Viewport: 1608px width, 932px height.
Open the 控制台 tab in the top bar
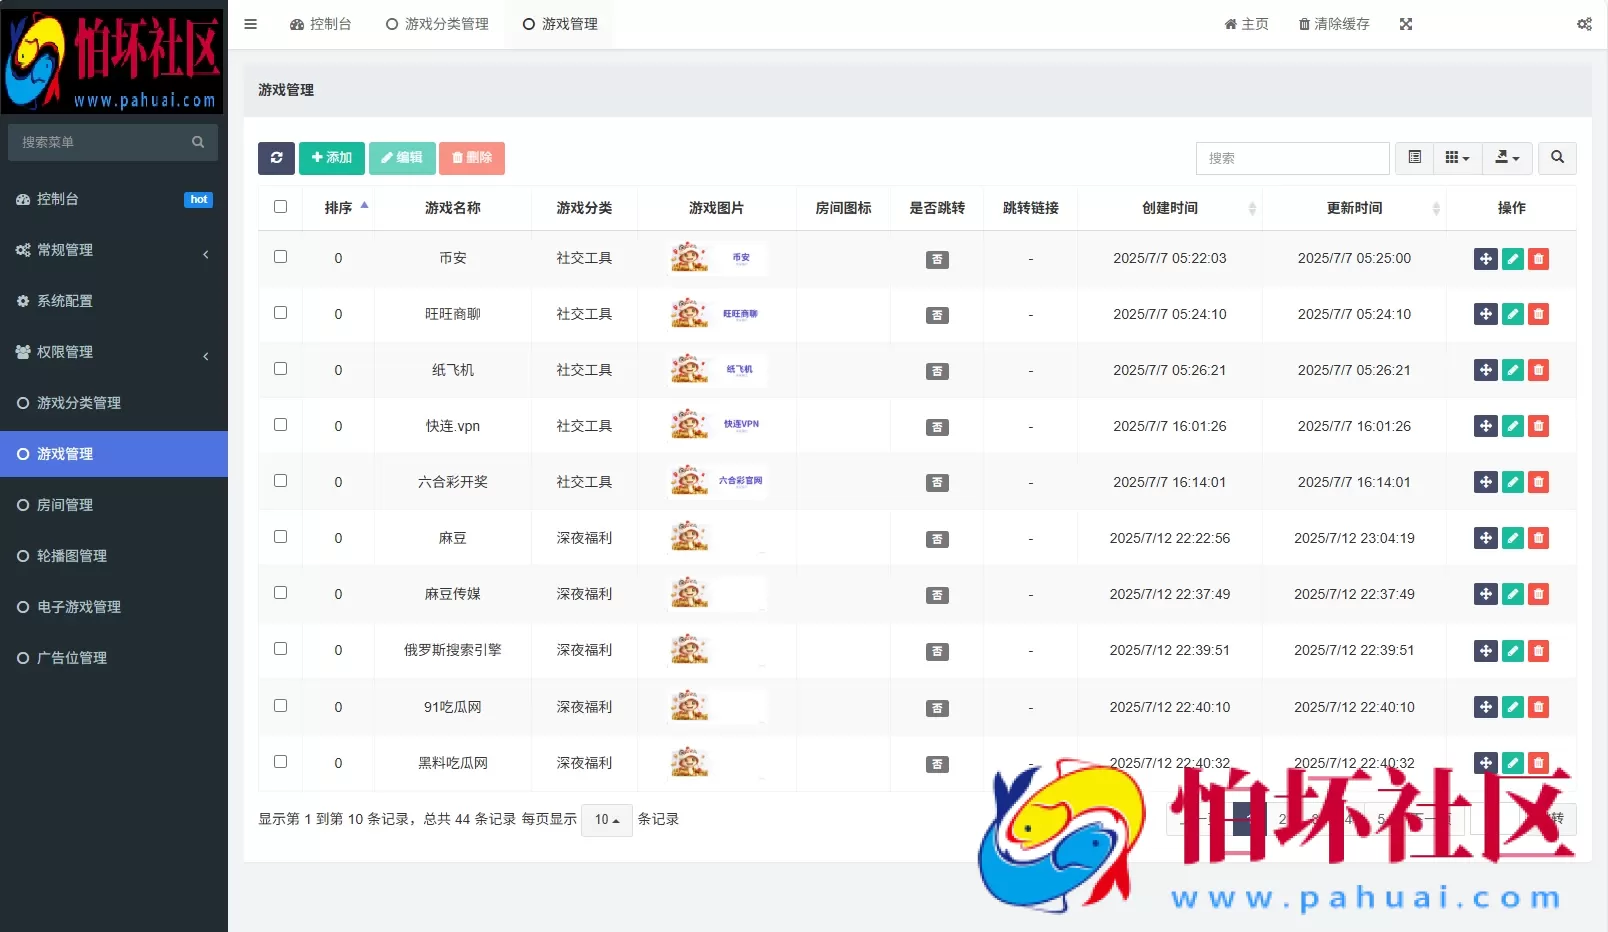coord(322,23)
